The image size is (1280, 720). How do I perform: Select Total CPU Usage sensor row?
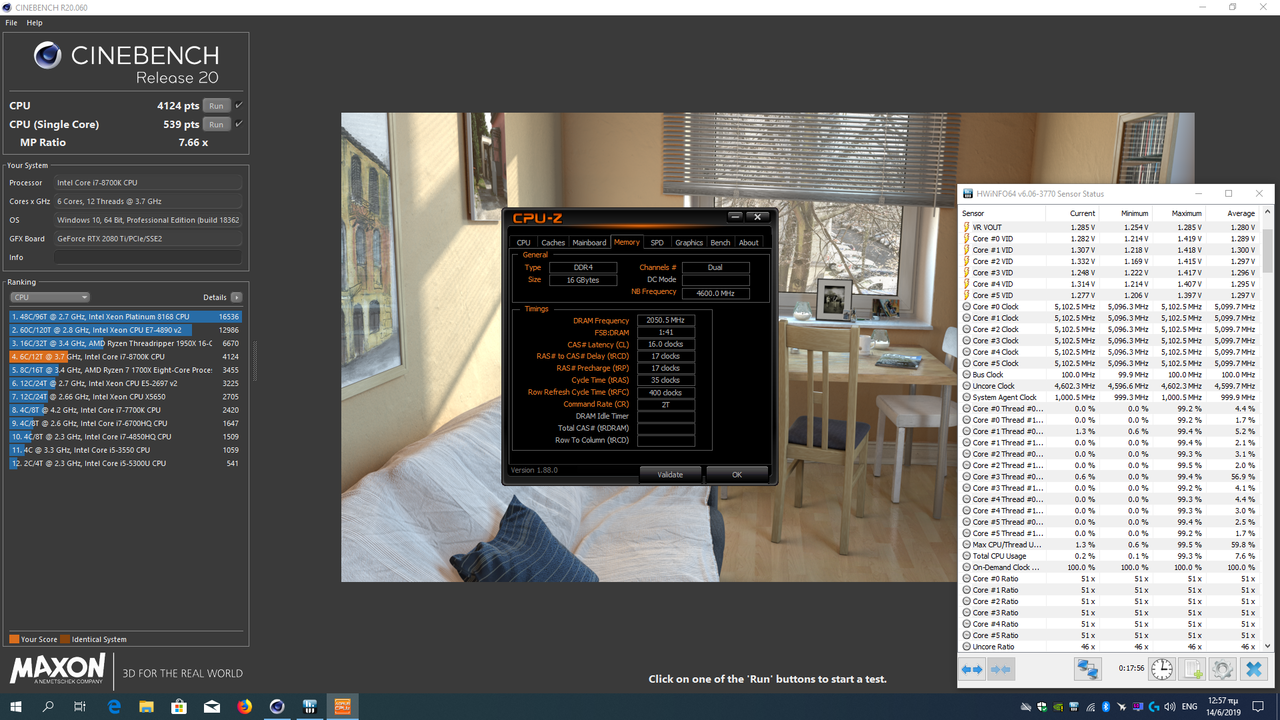coord(1110,556)
